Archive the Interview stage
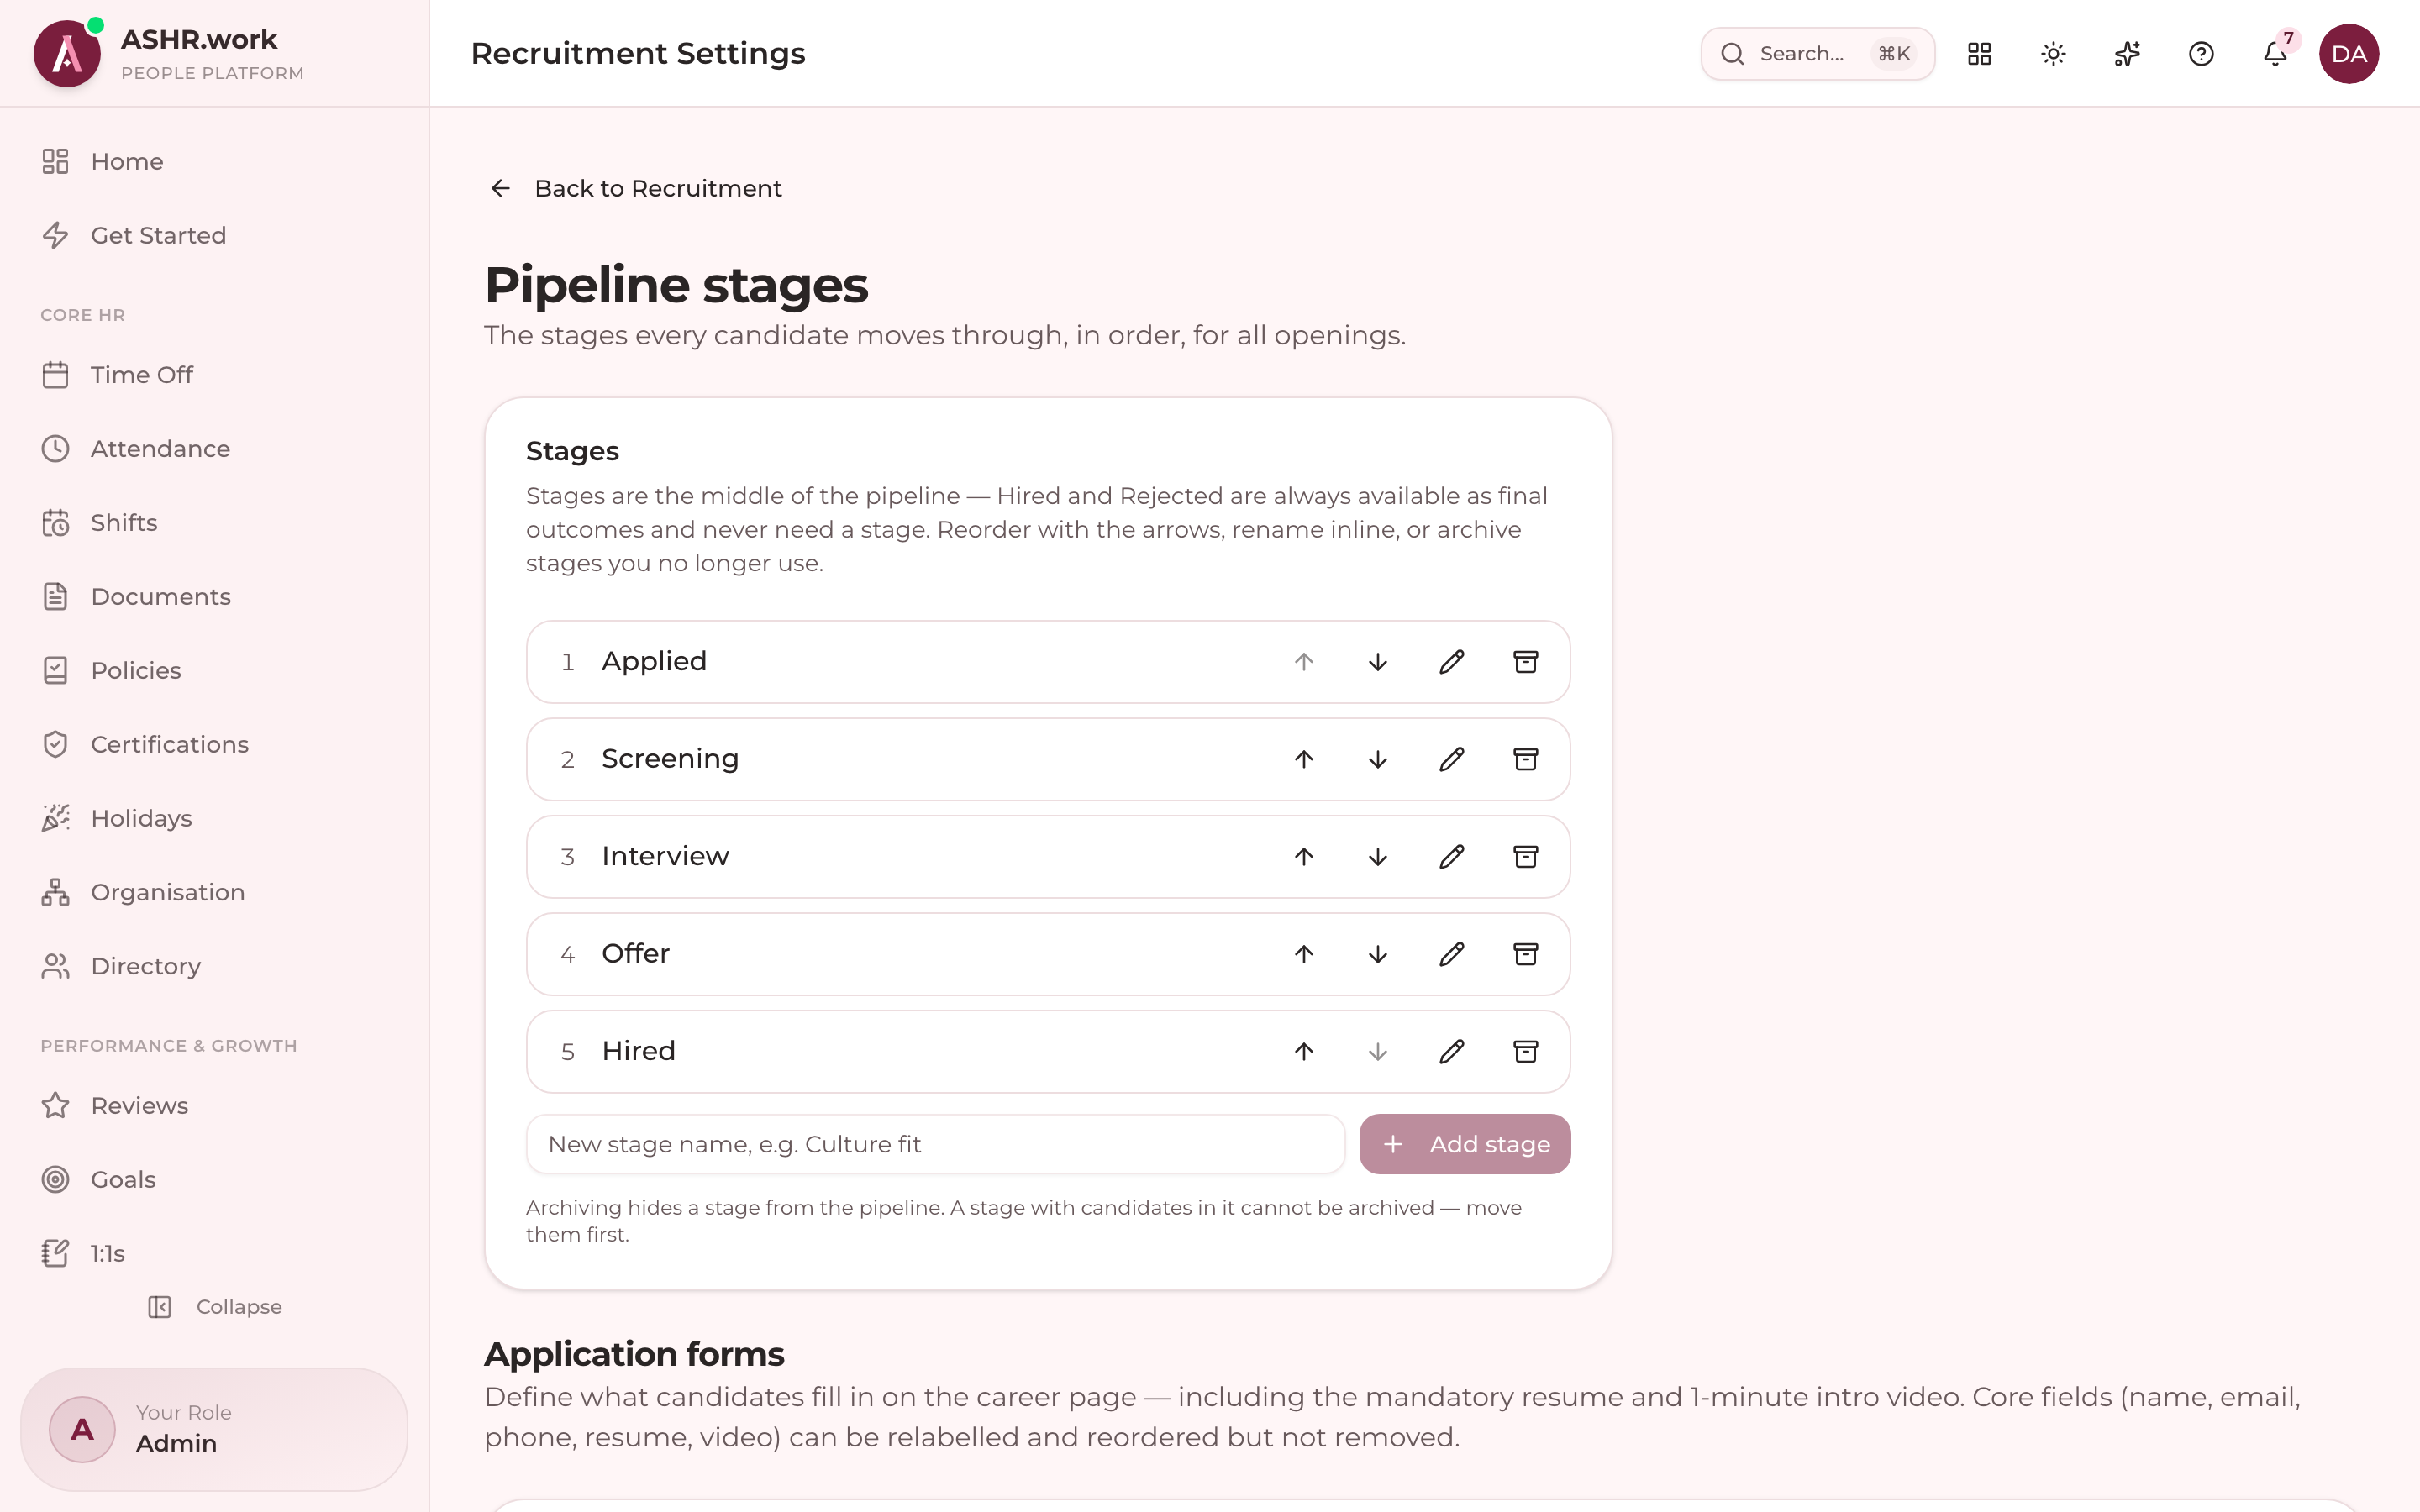The image size is (2420, 1512). [x=1525, y=857]
